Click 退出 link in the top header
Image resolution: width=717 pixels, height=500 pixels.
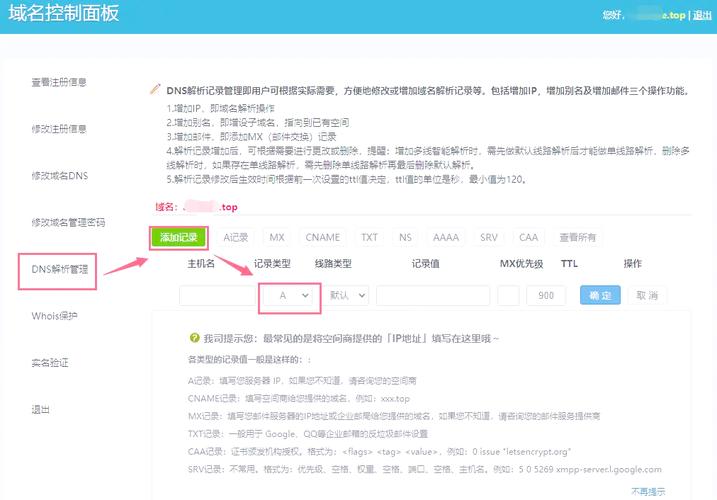pos(702,15)
